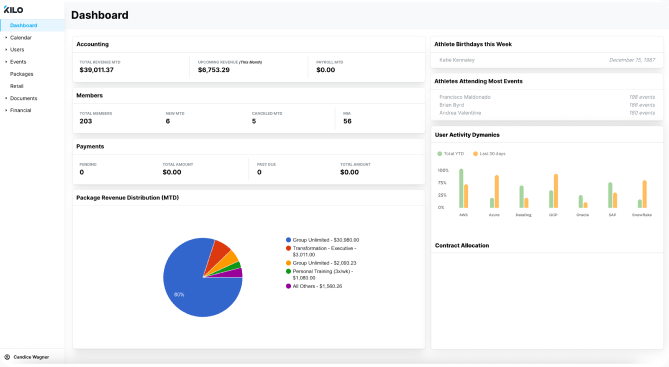Click the orange GCP bar in chart
The height and width of the screenshot is (367, 669).
pyautogui.click(x=556, y=191)
